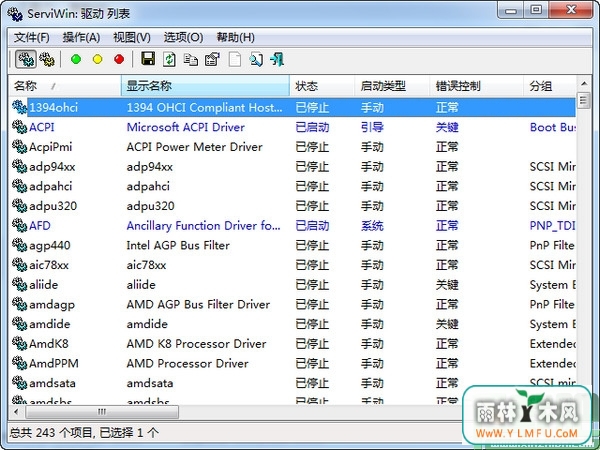The height and width of the screenshot is (450, 600).
Task: Refresh the list using refresh icon
Action: 169,59
